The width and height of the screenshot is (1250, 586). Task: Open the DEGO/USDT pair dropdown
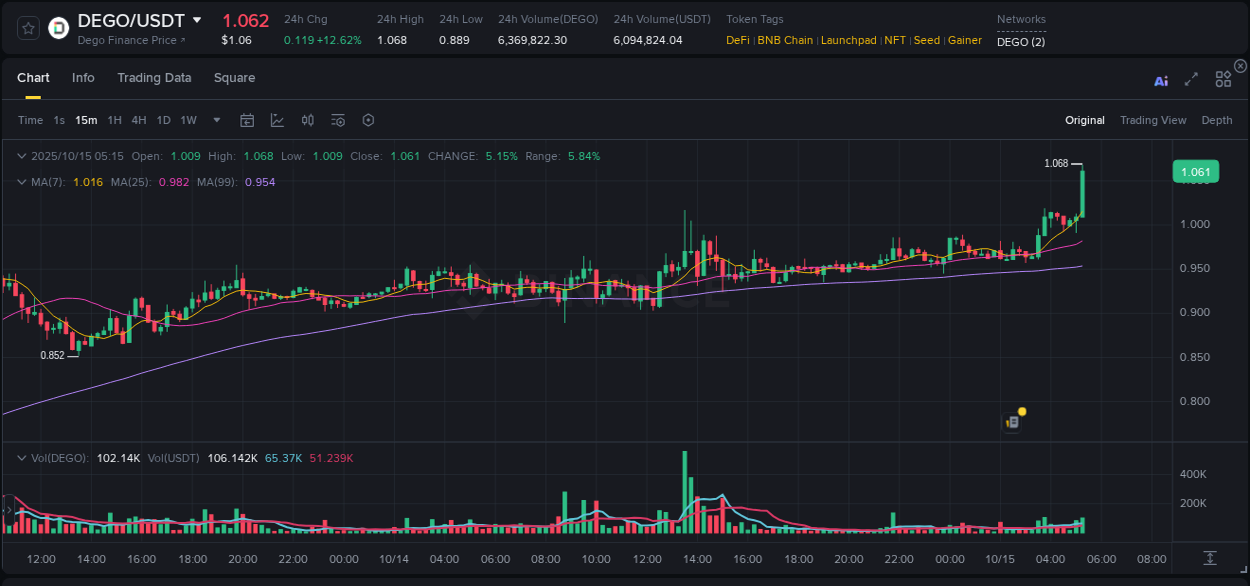[197, 19]
